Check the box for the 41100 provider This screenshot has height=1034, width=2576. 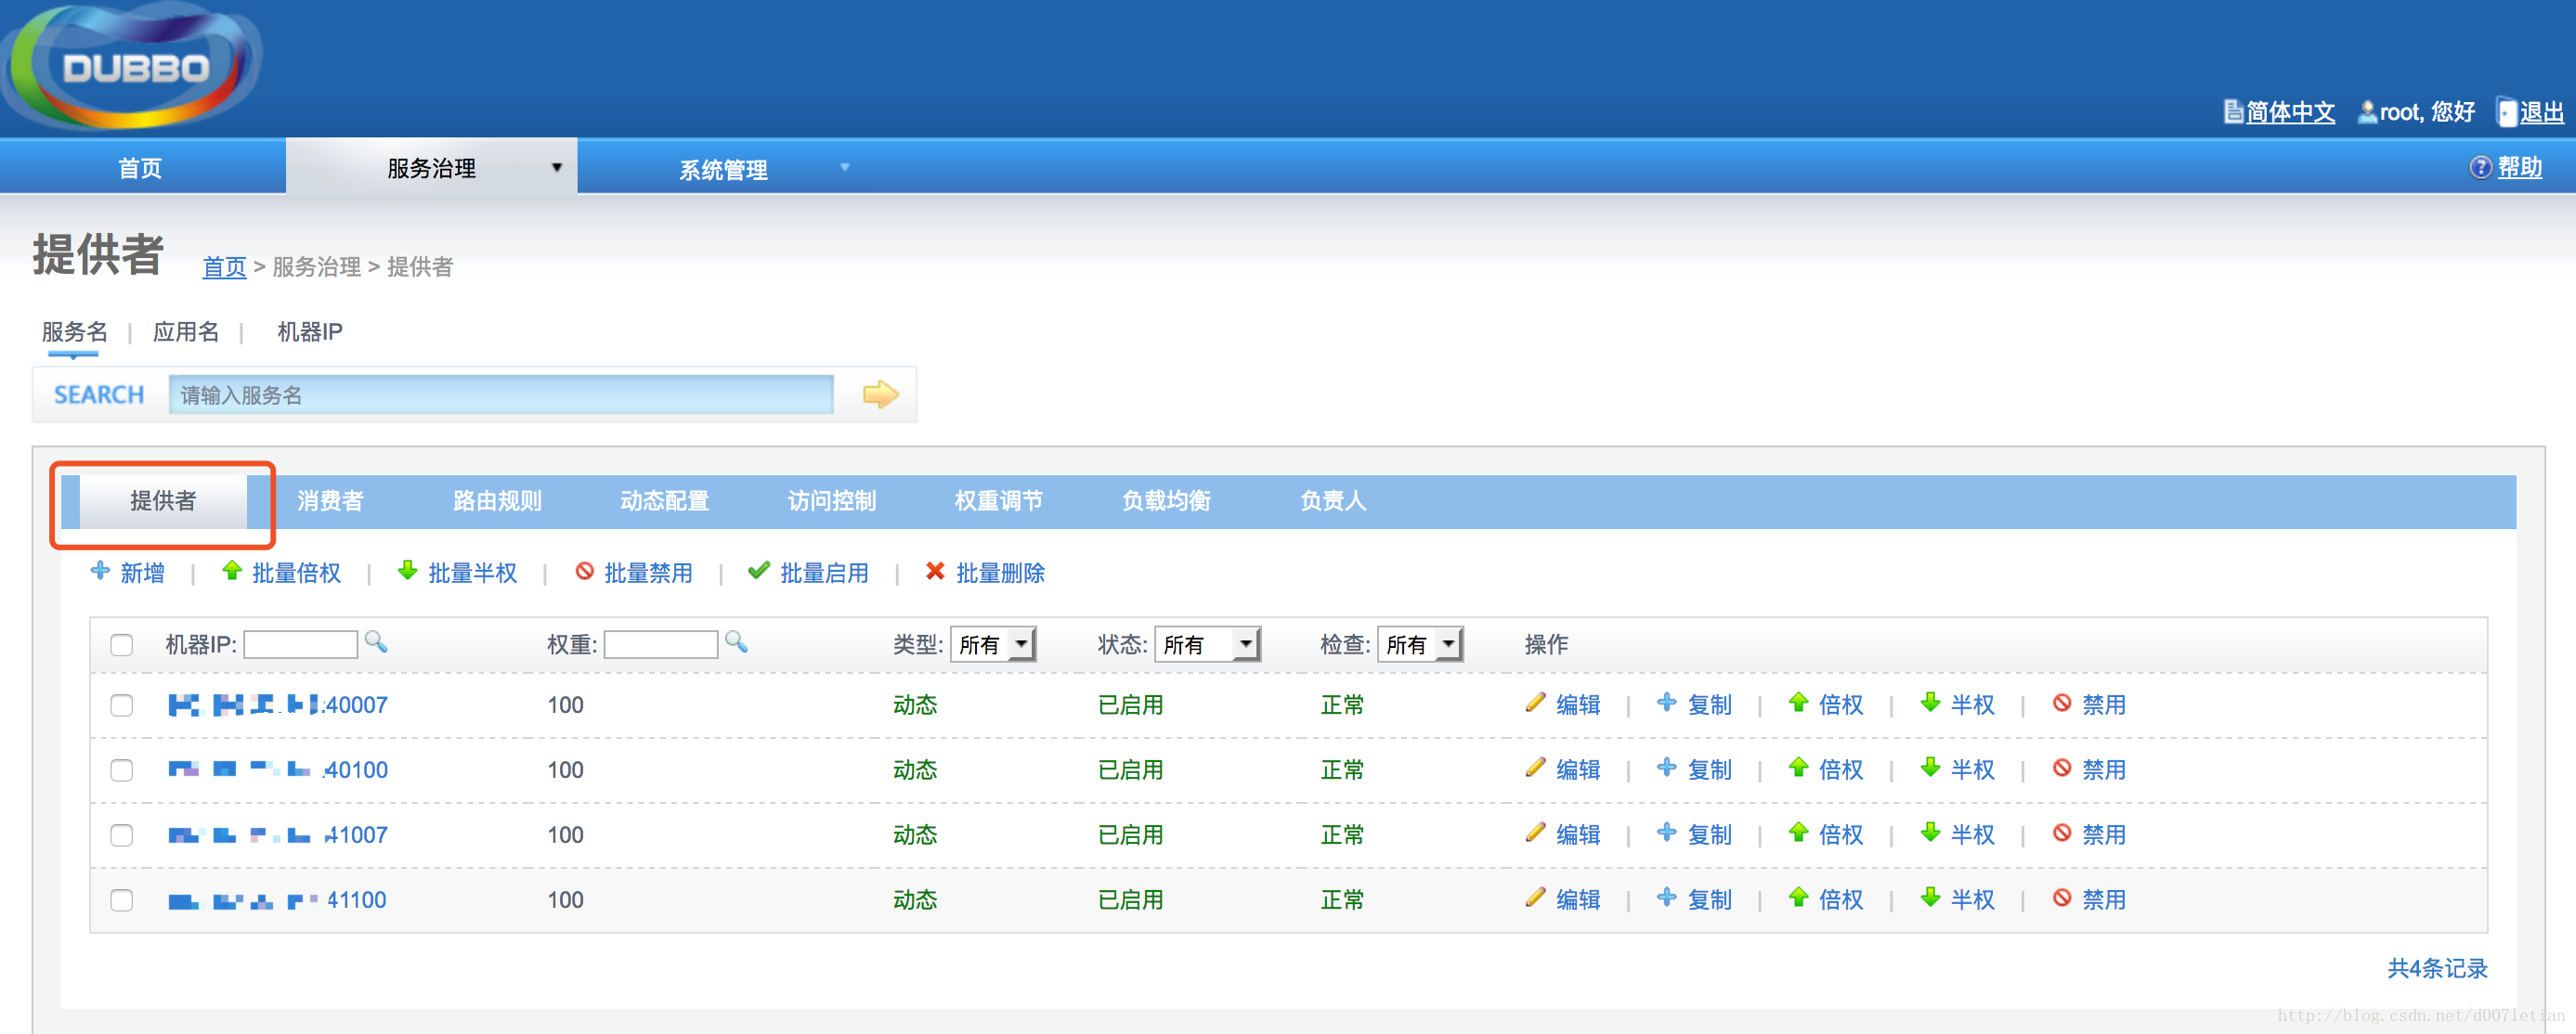[x=122, y=900]
